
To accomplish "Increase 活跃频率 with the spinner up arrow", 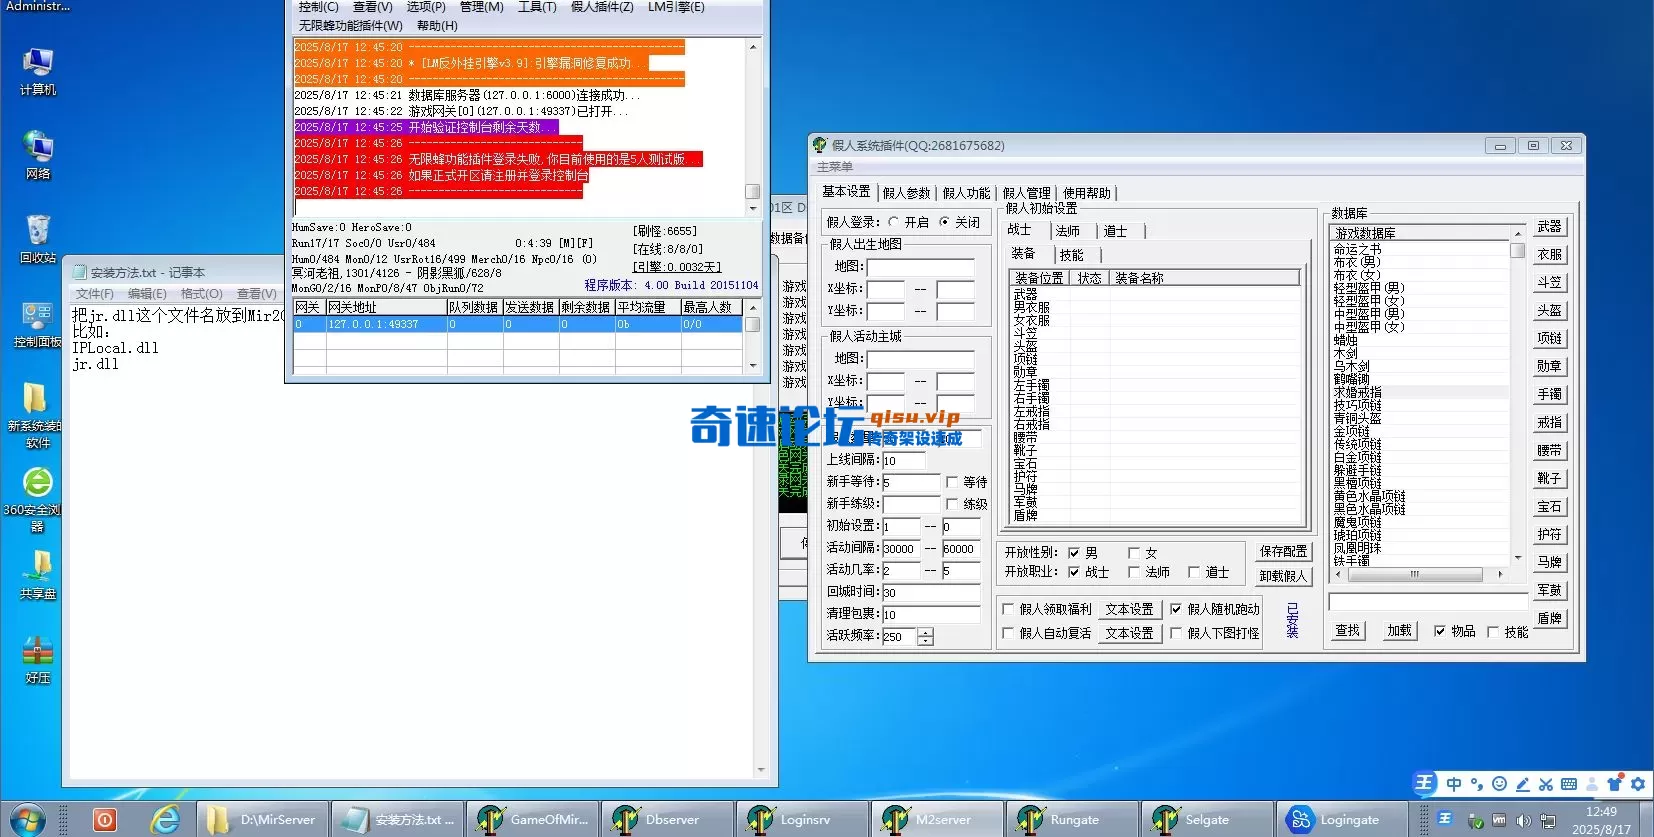I will pyautogui.click(x=925, y=632).
